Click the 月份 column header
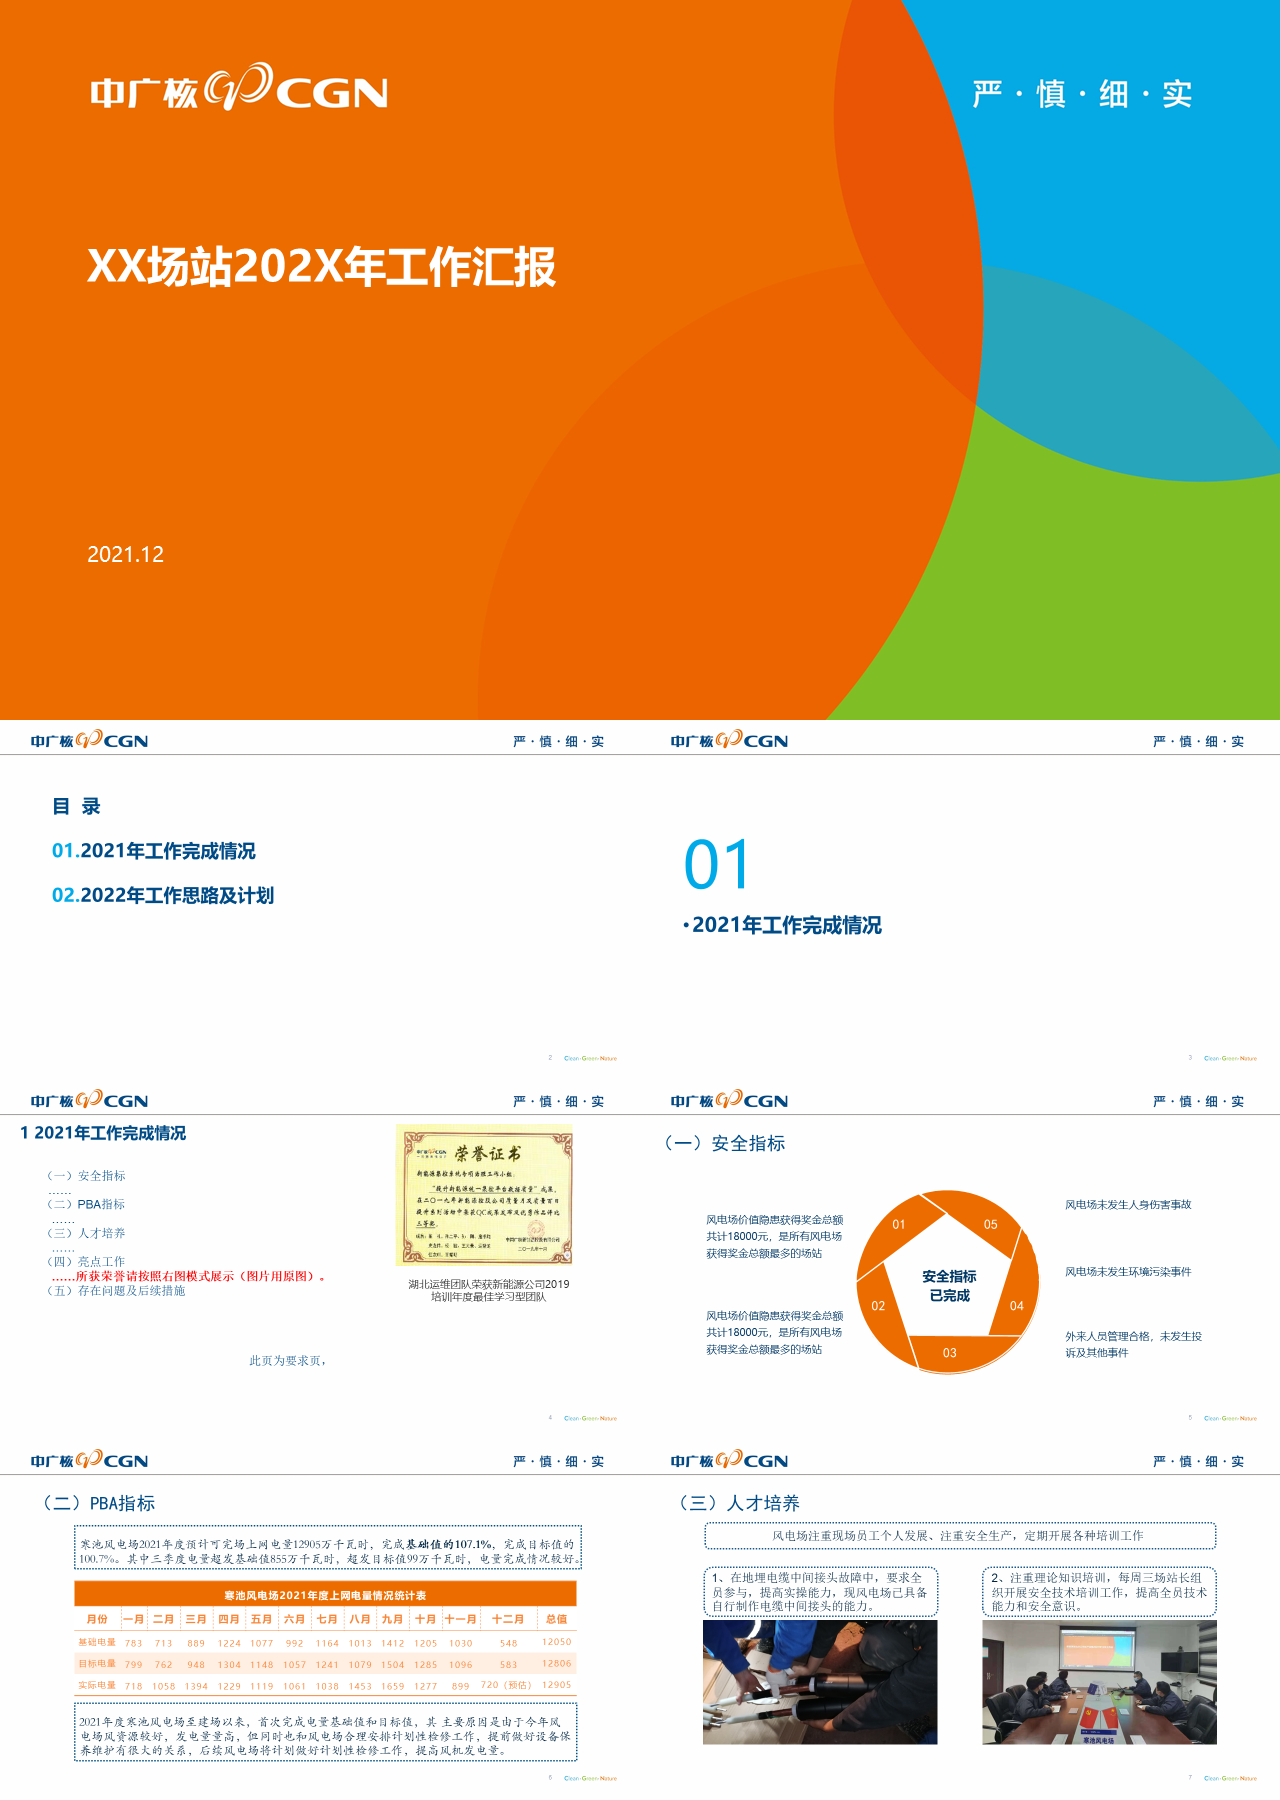 click(x=97, y=1619)
